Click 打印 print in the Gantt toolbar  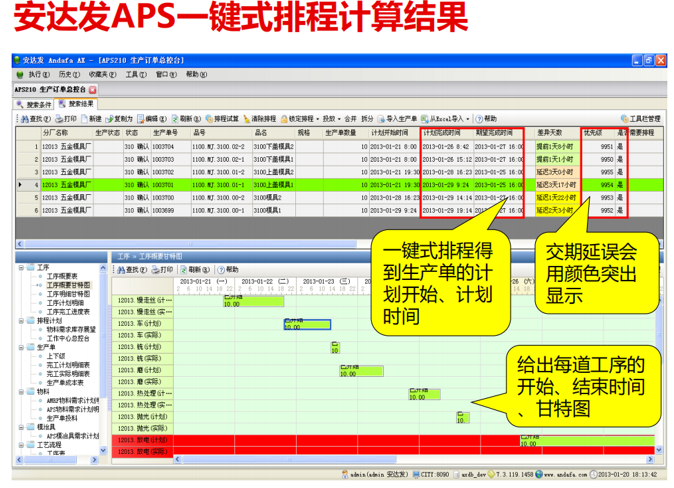tap(162, 270)
